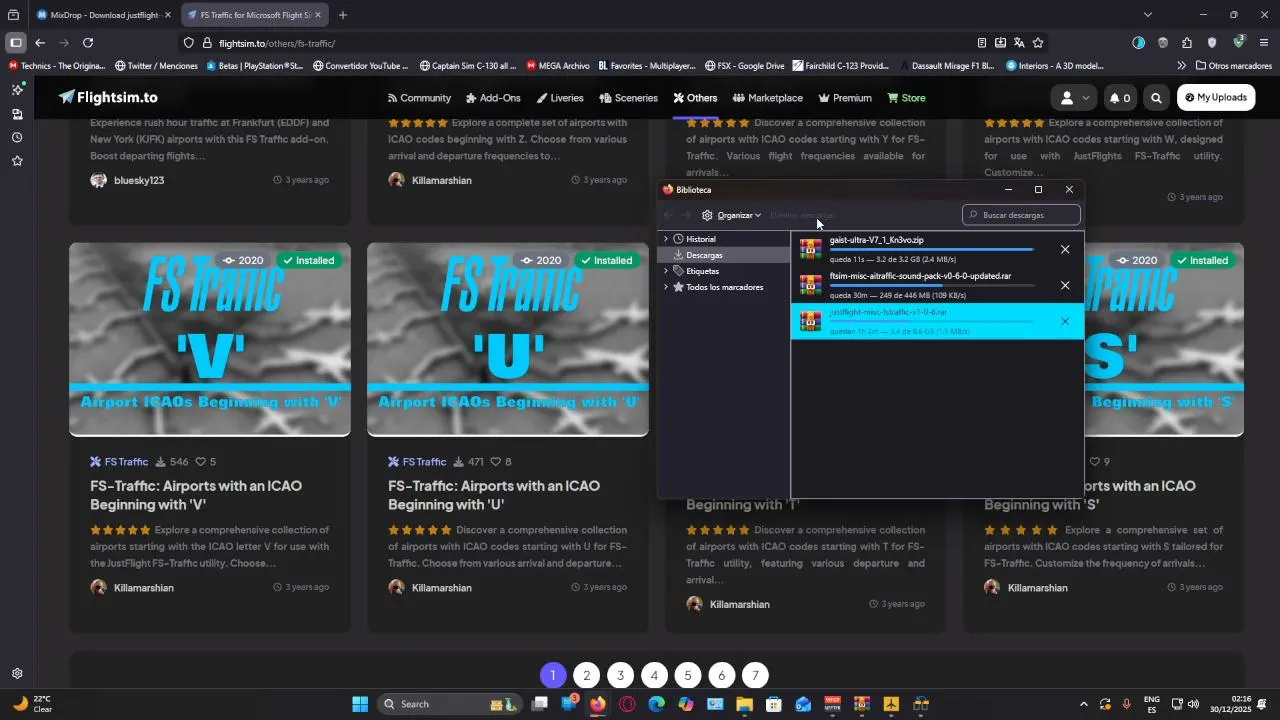This screenshot has width=1280, height=720.
Task: Select Descargas in the Biblioteca sidebar
Action: tap(704, 255)
